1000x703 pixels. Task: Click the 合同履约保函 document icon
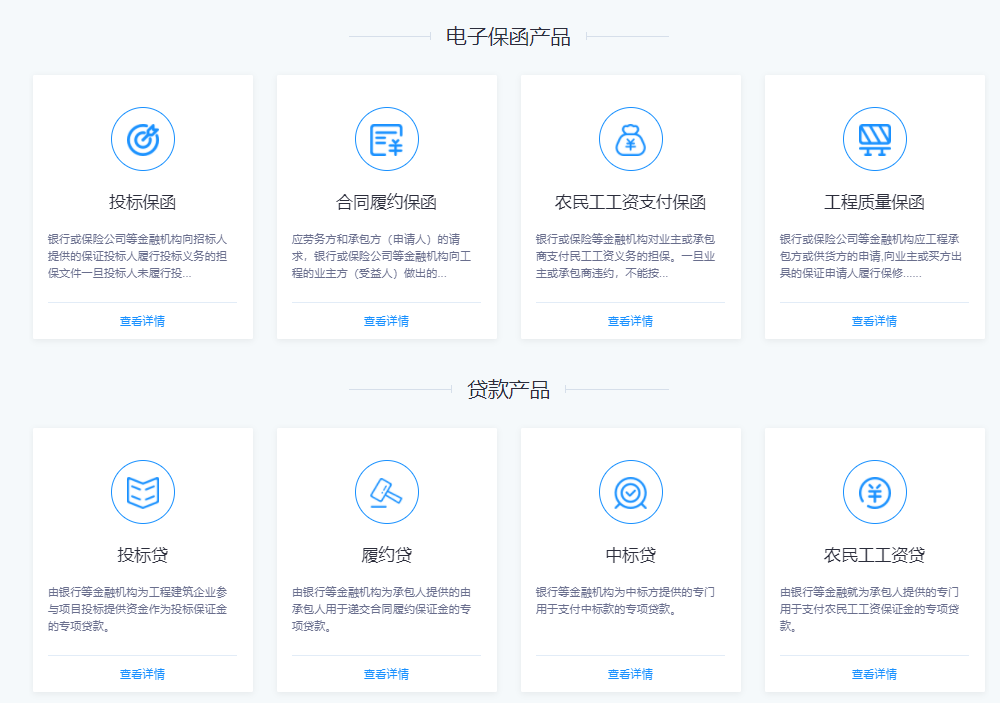[x=387, y=139]
